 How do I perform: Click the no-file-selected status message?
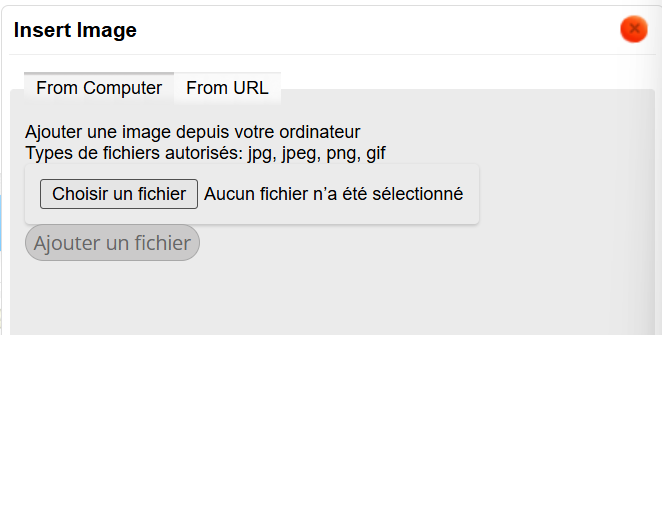[333, 194]
